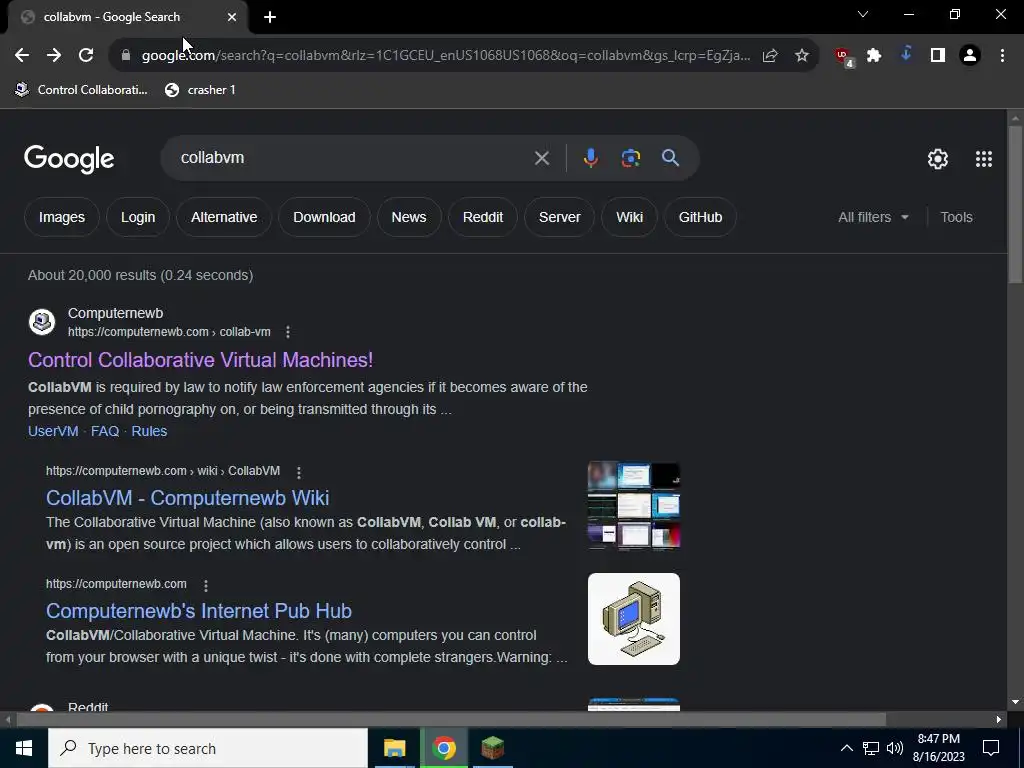
Task: Click the computer illustration thumbnail
Action: point(633,618)
